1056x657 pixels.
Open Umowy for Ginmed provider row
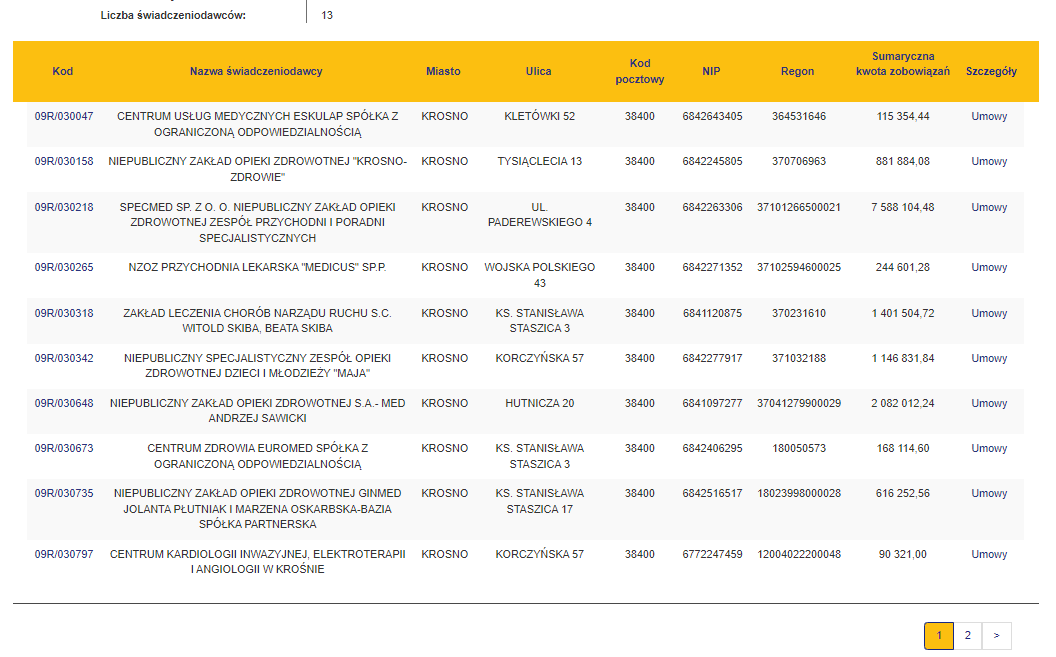coord(989,493)
